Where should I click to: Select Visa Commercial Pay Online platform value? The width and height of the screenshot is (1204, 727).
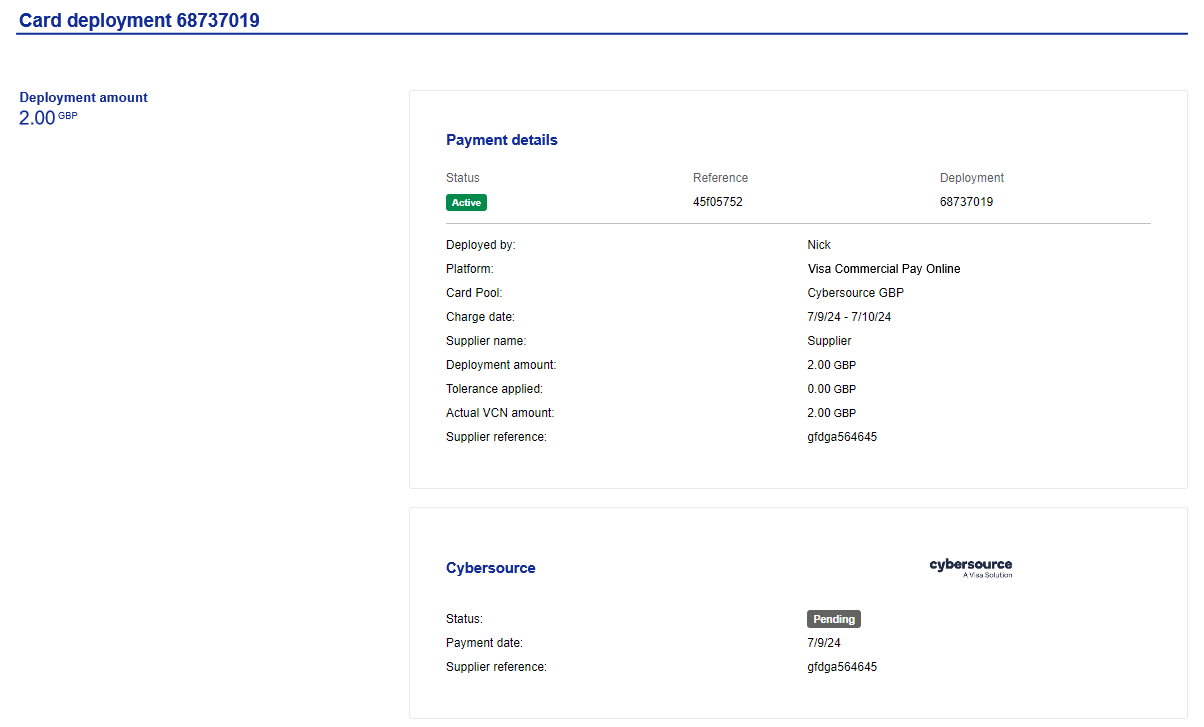tap(884, 269)
